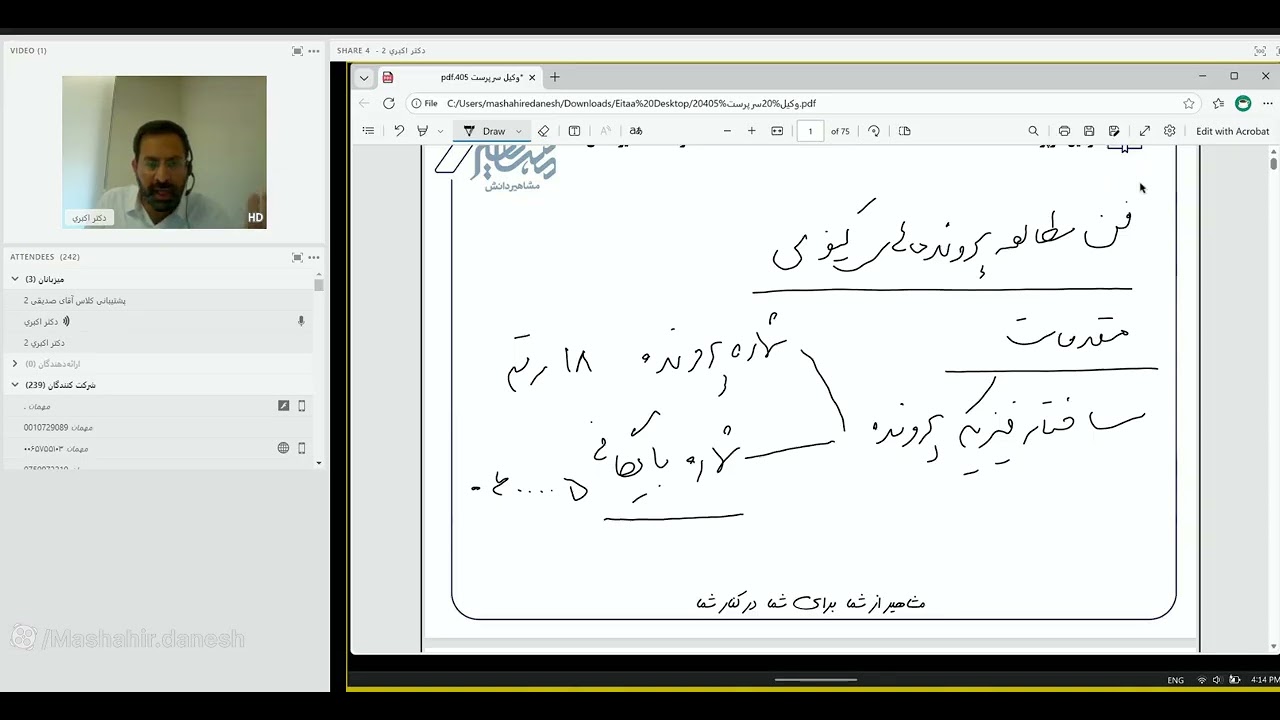The width and height of the screenshot is (1280, 720).
Task: Maximize the SHARE 4 panel
Action: point(1259,50)
